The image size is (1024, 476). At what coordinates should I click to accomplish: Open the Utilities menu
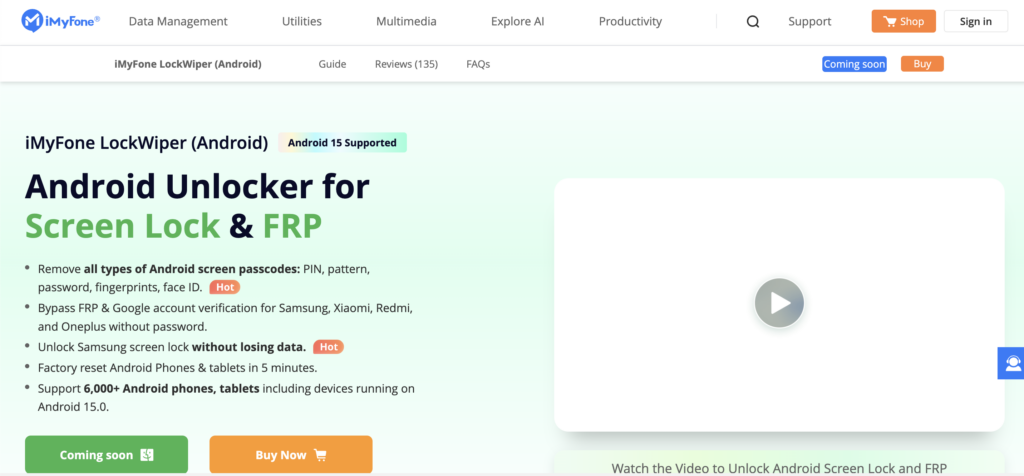302,22
